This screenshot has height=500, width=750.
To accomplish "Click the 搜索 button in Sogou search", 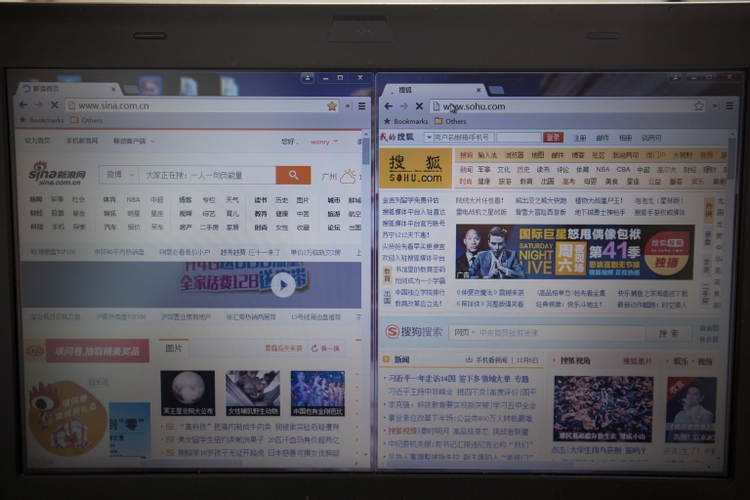I will (x=669, y=333).
